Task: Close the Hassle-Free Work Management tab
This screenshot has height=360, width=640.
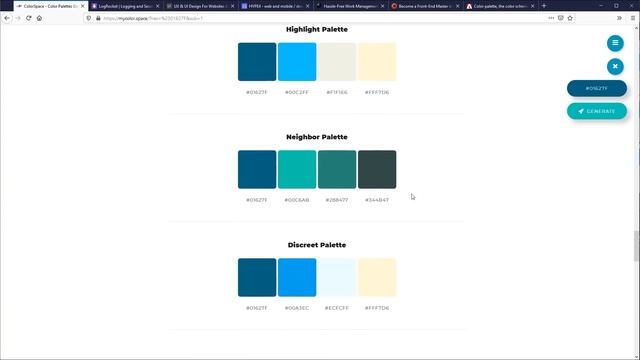Action: click(382, 6)
